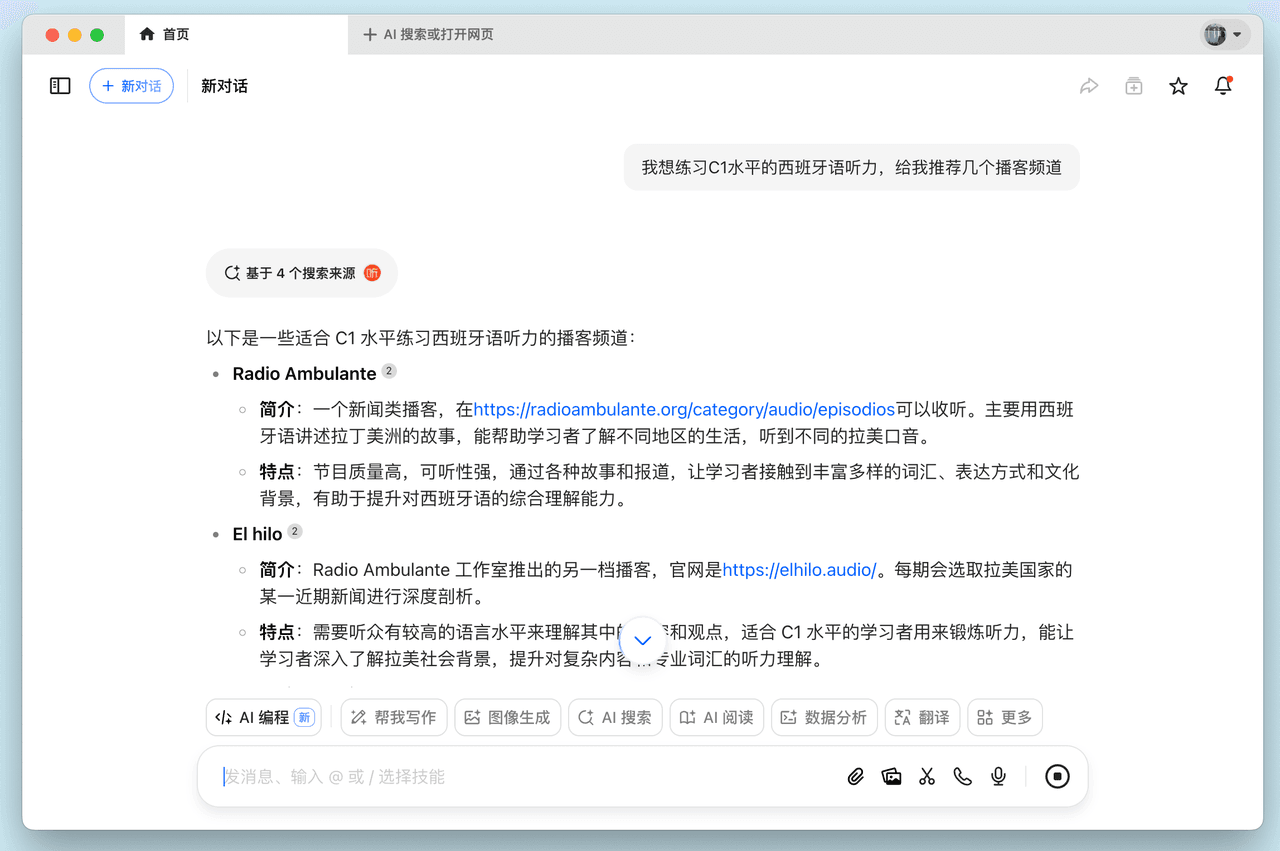Click the share arrow icon
This screenshot has height=851, width=1280.
[1089, 86]
